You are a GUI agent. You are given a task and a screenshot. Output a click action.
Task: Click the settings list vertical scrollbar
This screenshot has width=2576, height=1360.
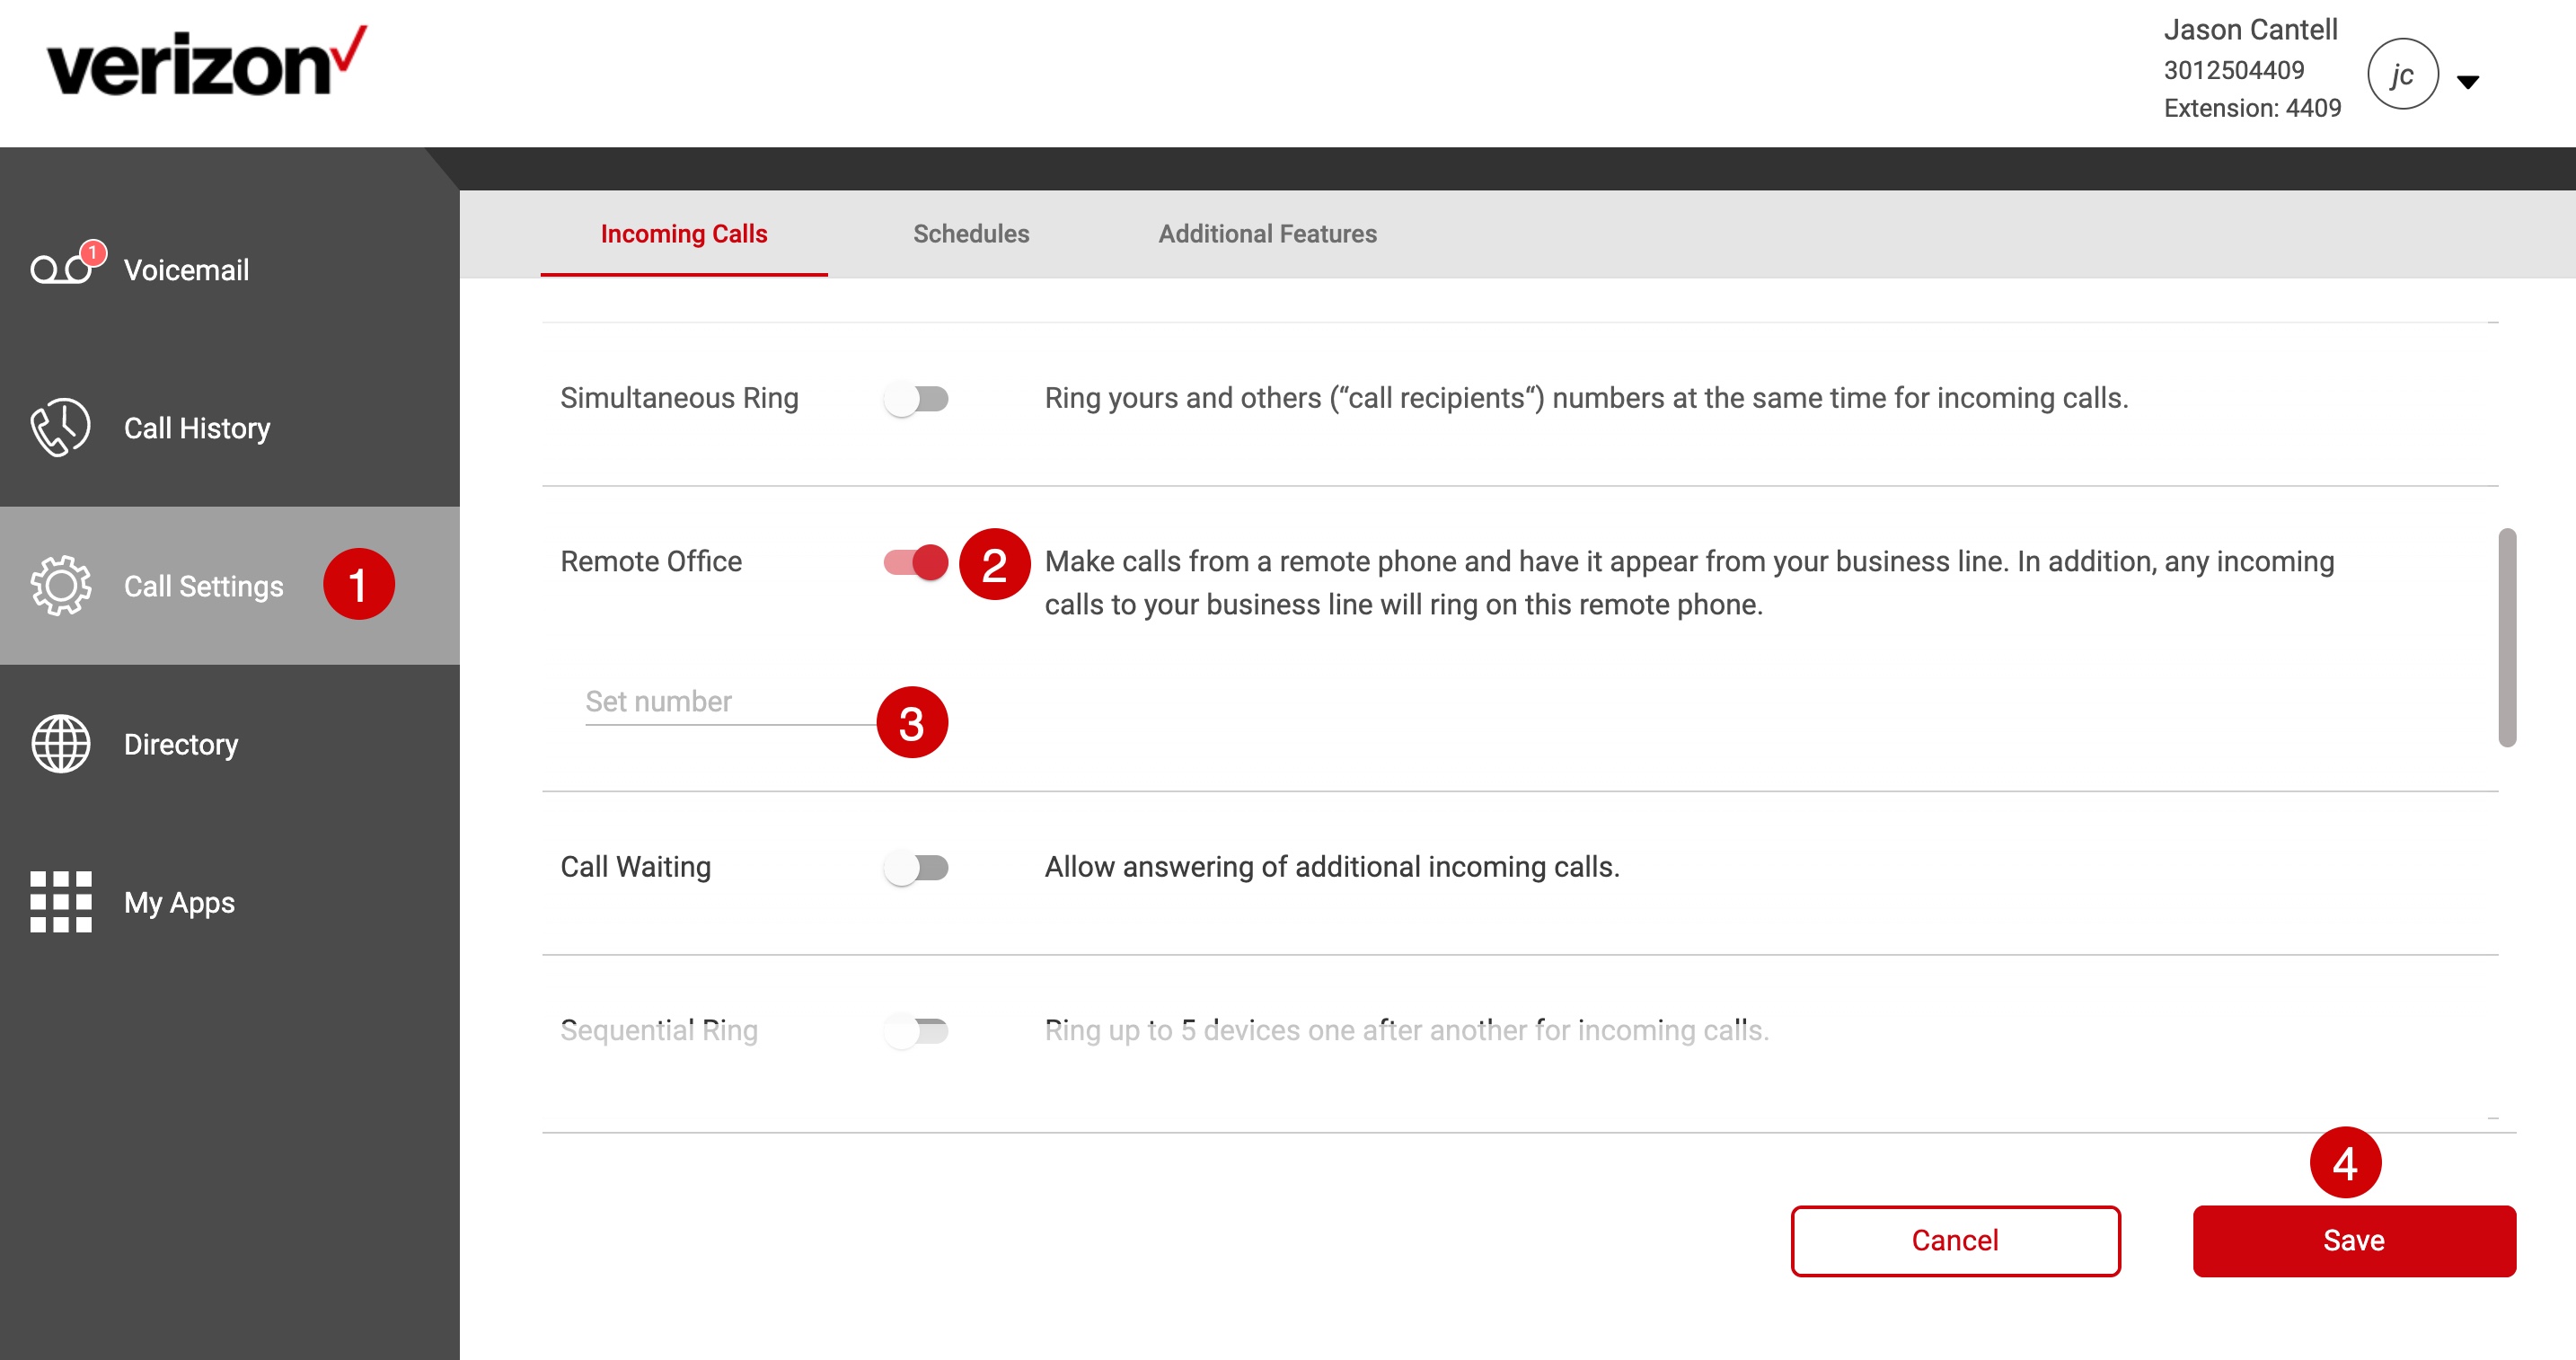tap(2507, 638)
